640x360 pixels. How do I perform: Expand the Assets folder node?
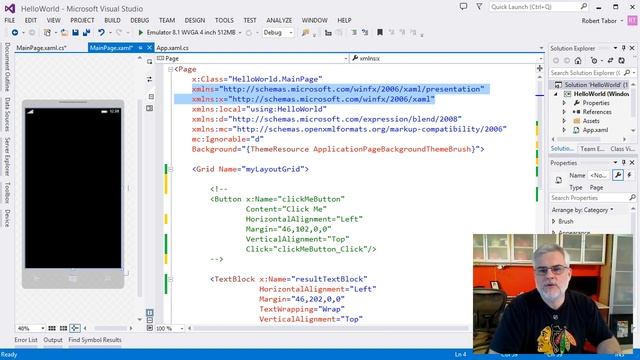click(x=564, y=121)
